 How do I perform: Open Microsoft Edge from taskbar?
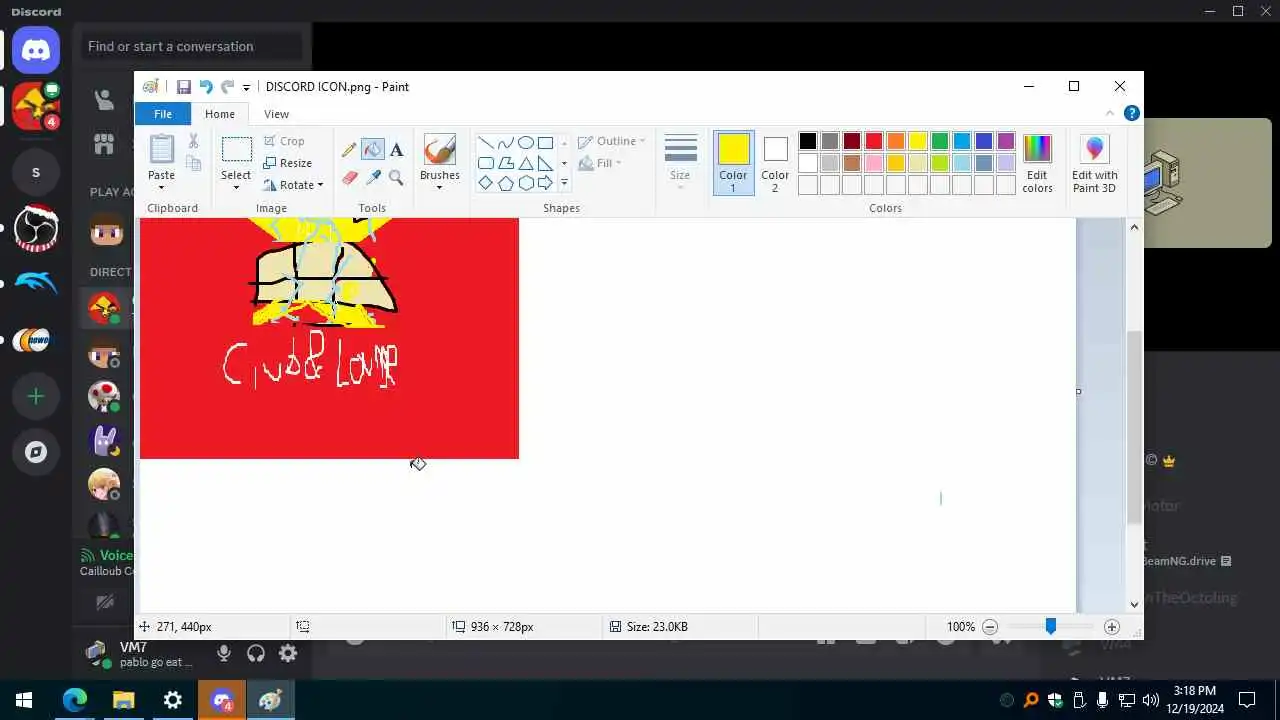pyautogui.click(x=75, y=700)
